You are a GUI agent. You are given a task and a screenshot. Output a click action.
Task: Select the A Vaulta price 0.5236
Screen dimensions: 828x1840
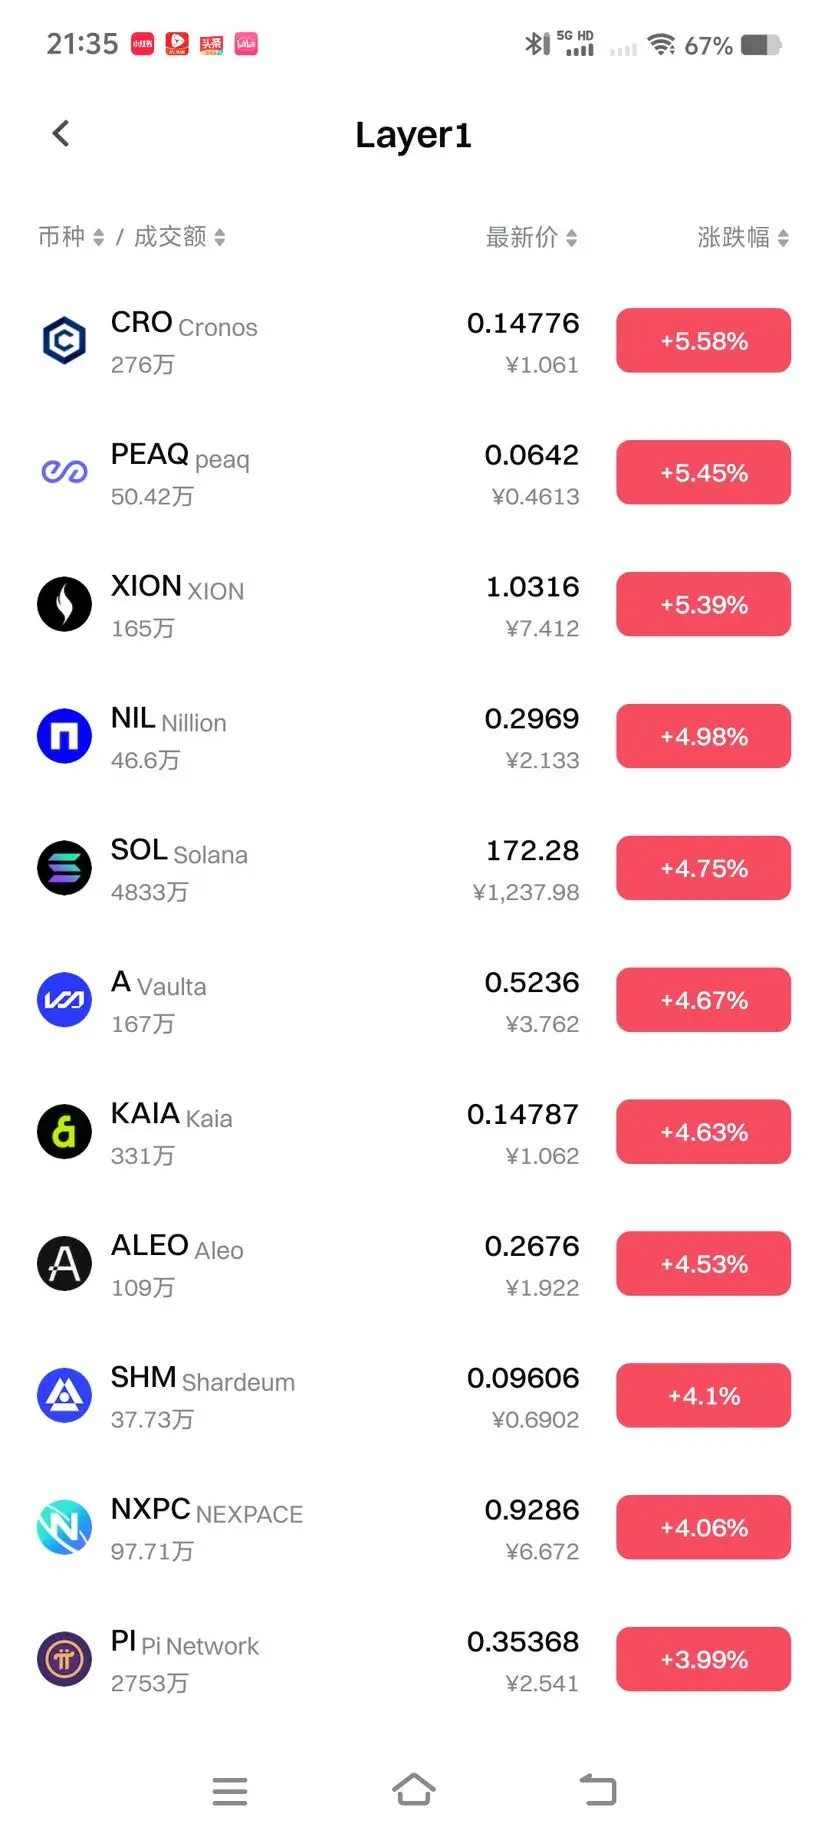pos(532,983)
